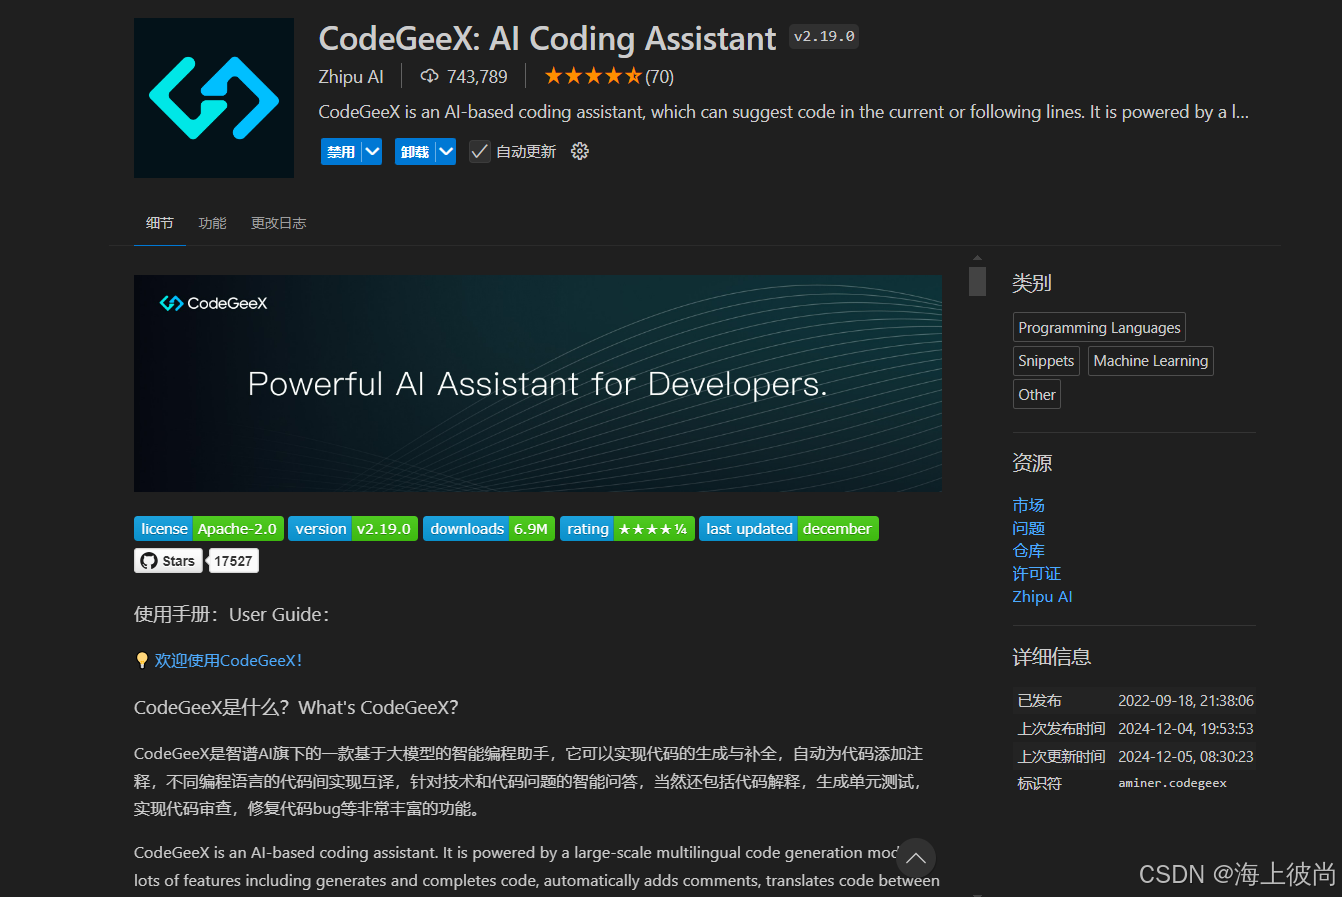Click the 17527 stars count badge
Screen dimensions: 1342x897
(x=233, y=561)
